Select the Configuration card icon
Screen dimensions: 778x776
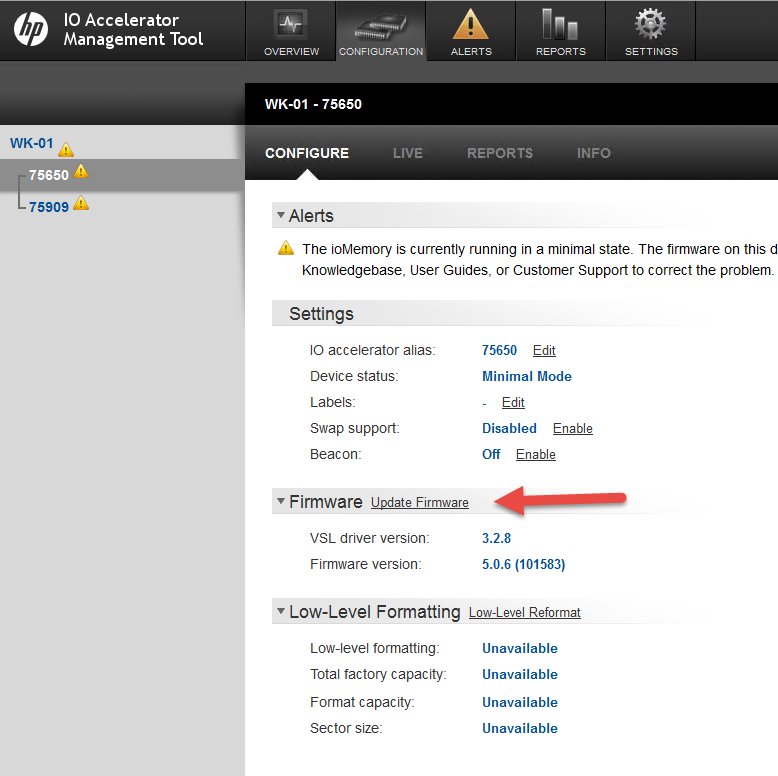pyautogui.click(x=380, y=24)
